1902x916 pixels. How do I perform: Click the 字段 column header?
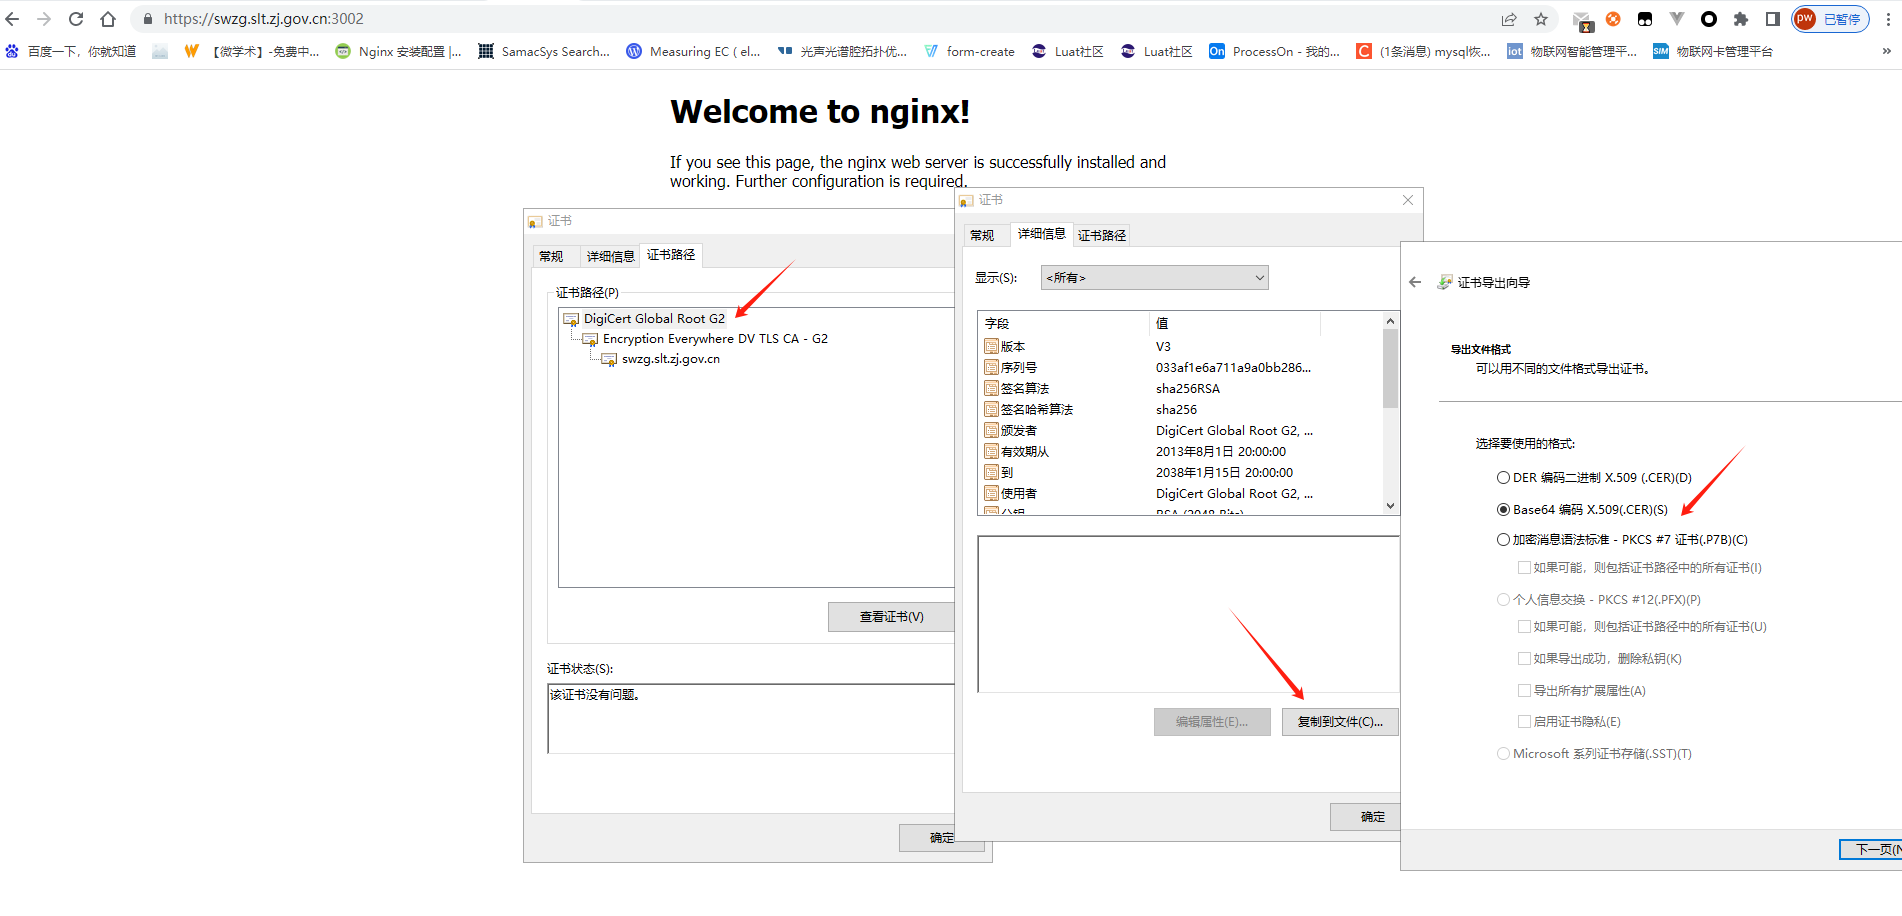[x=1064, y=324]
